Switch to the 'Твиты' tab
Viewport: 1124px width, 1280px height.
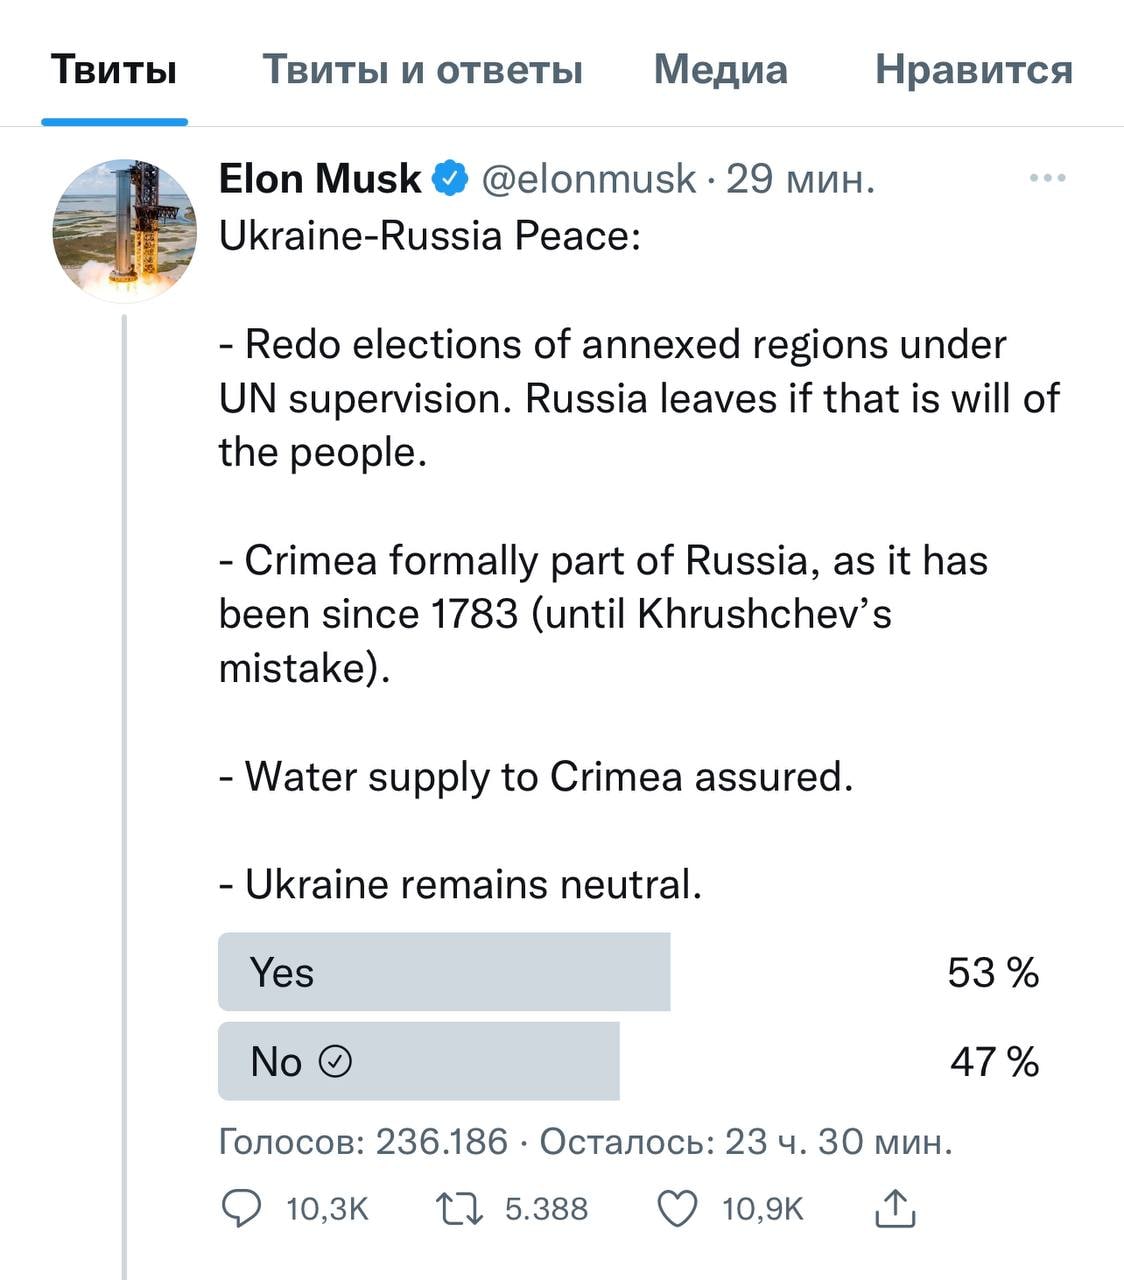click(x=114, y=70)
